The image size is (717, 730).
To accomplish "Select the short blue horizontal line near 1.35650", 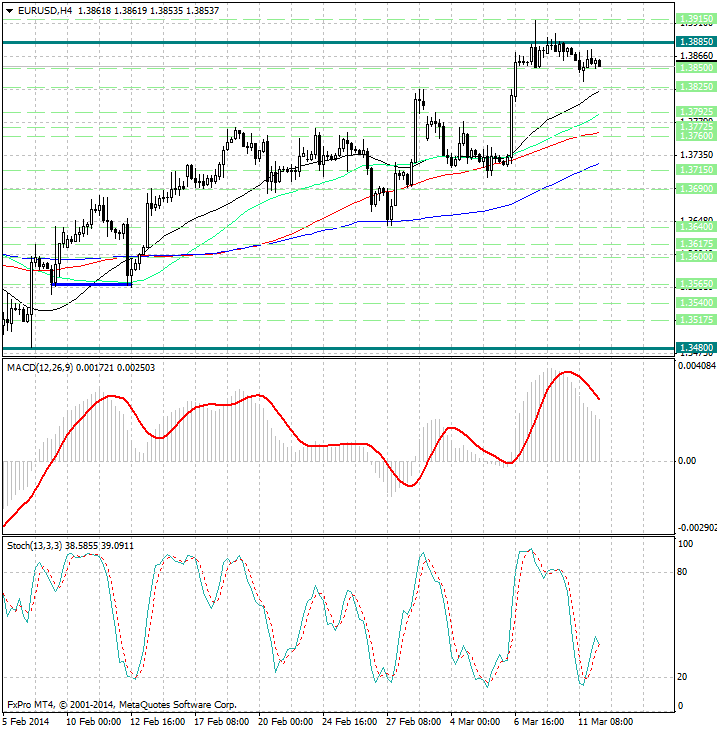I will tap(91, 284).
